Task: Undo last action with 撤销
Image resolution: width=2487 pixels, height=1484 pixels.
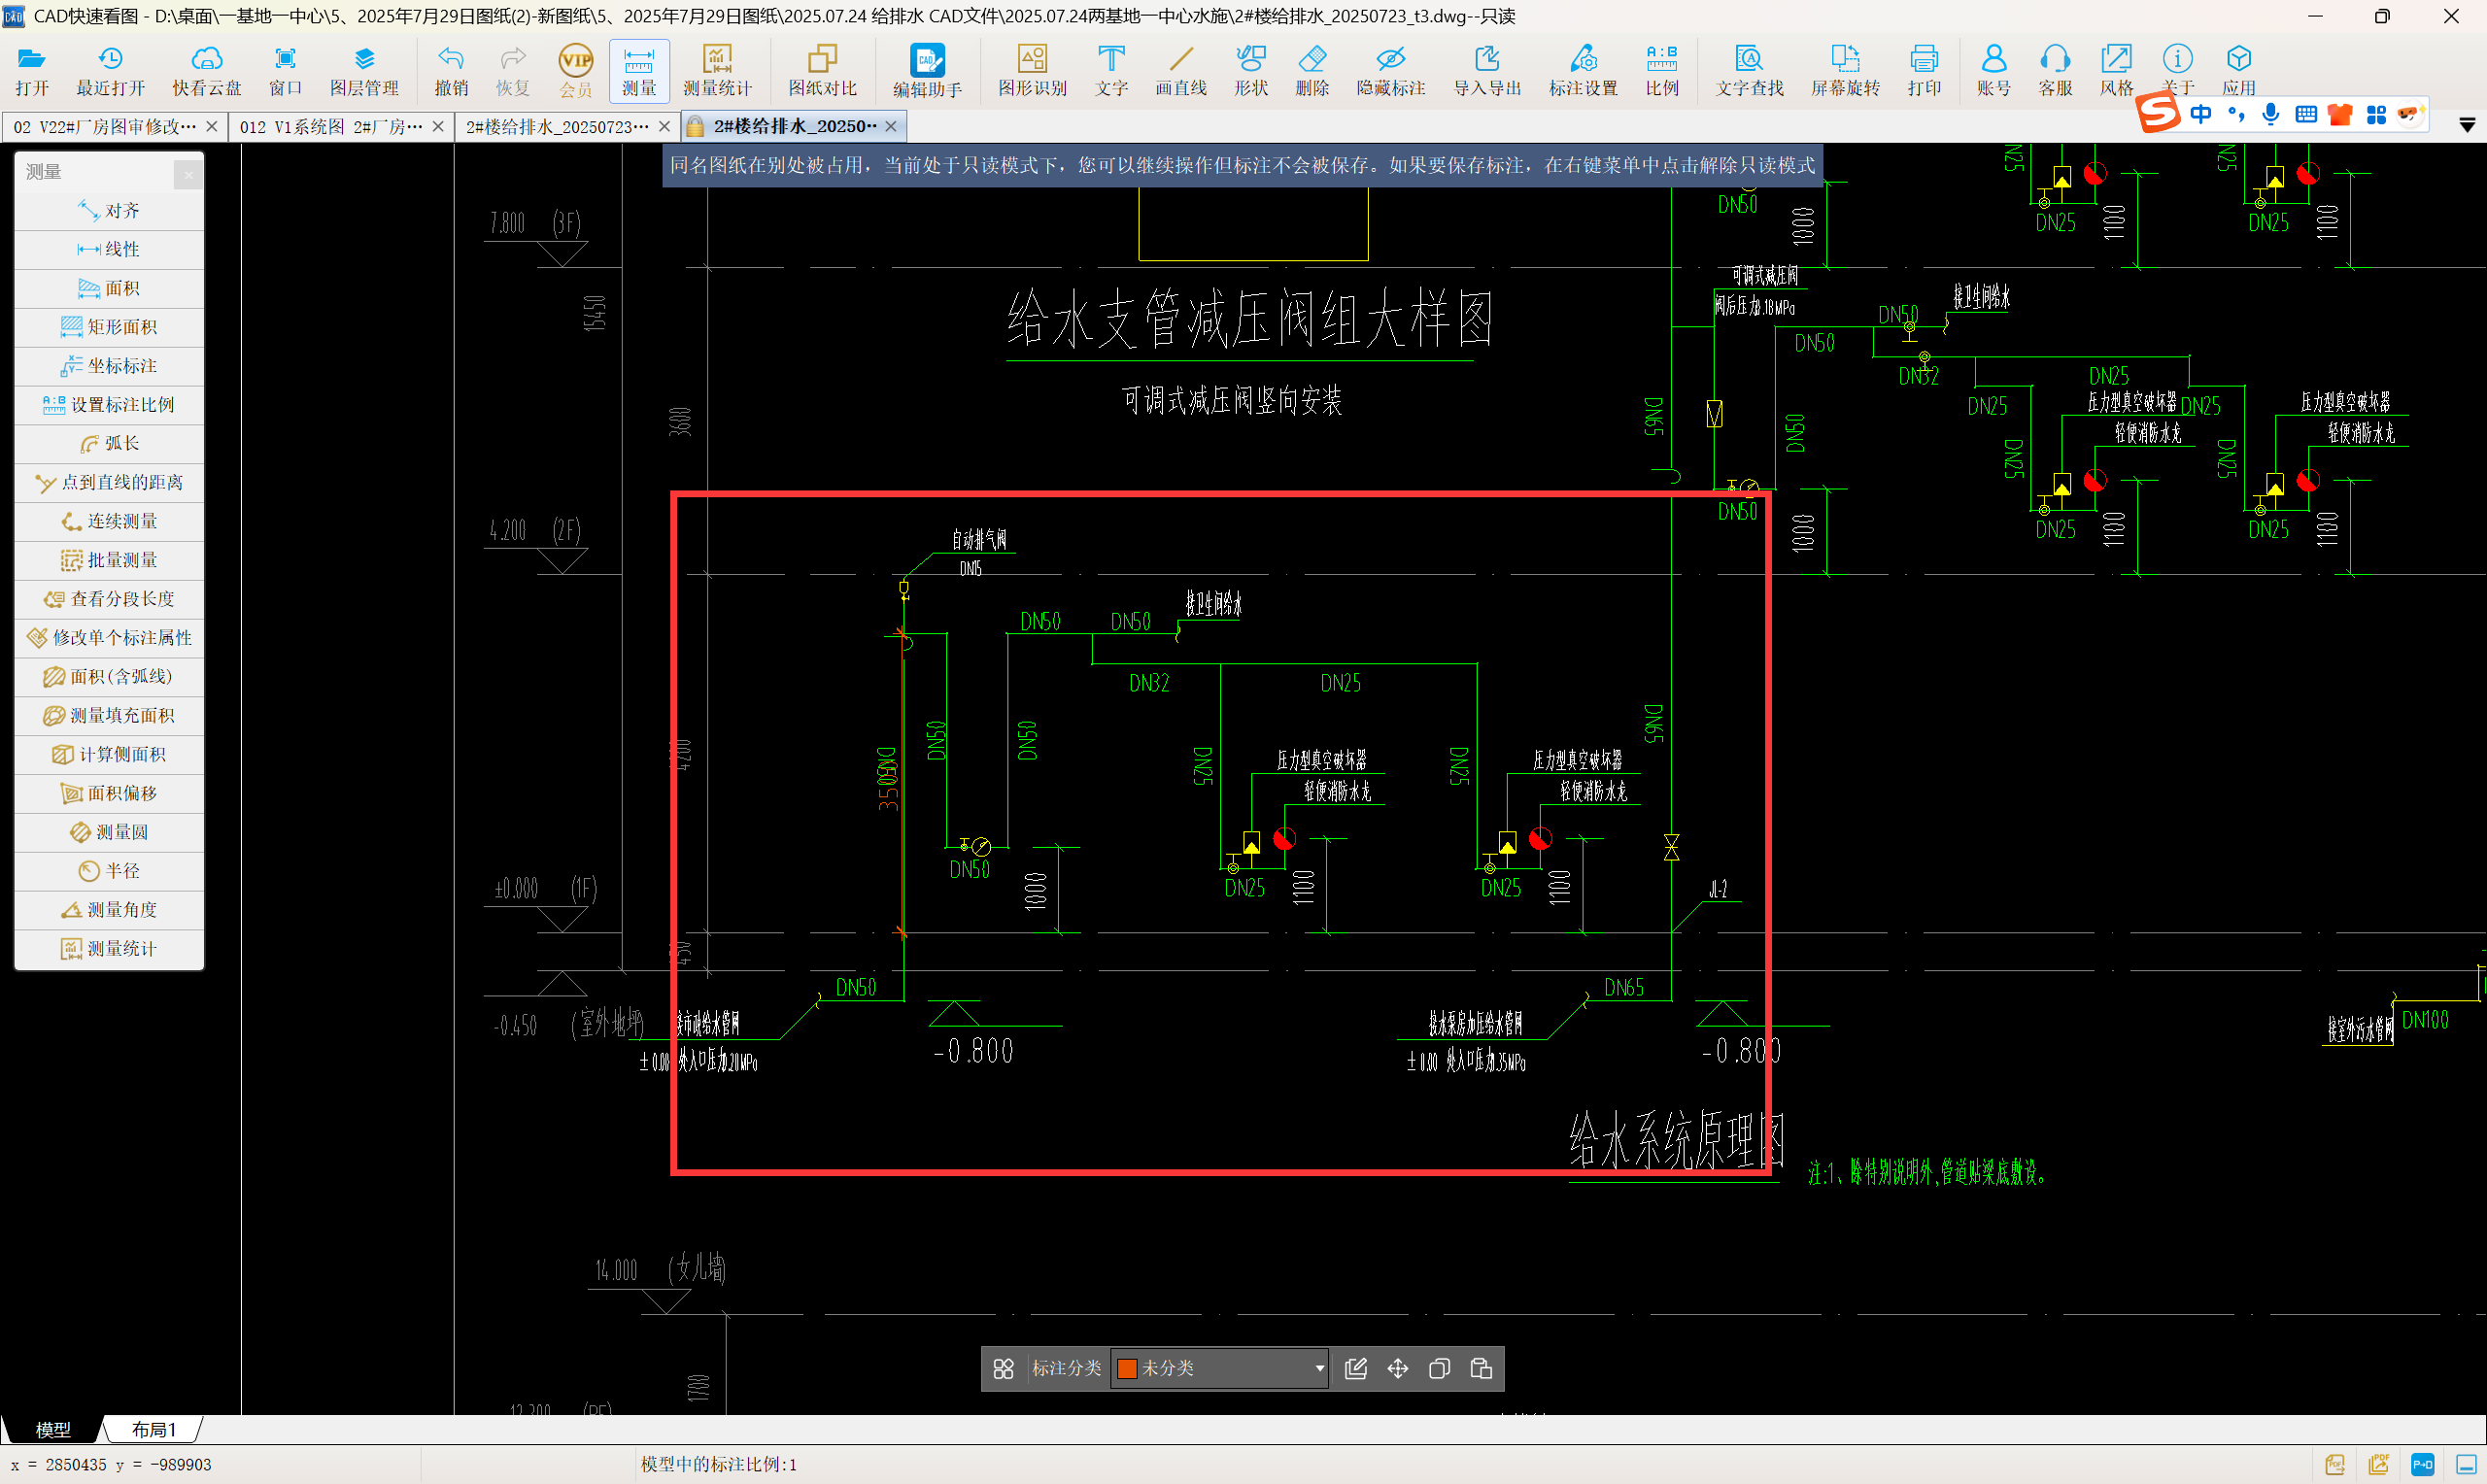Action: pos(451,71)
